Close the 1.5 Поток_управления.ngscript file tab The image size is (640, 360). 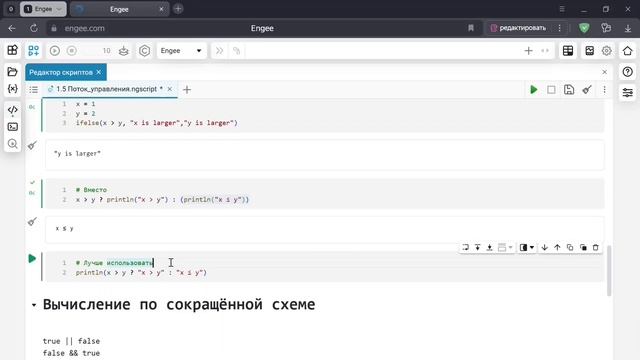170,89
